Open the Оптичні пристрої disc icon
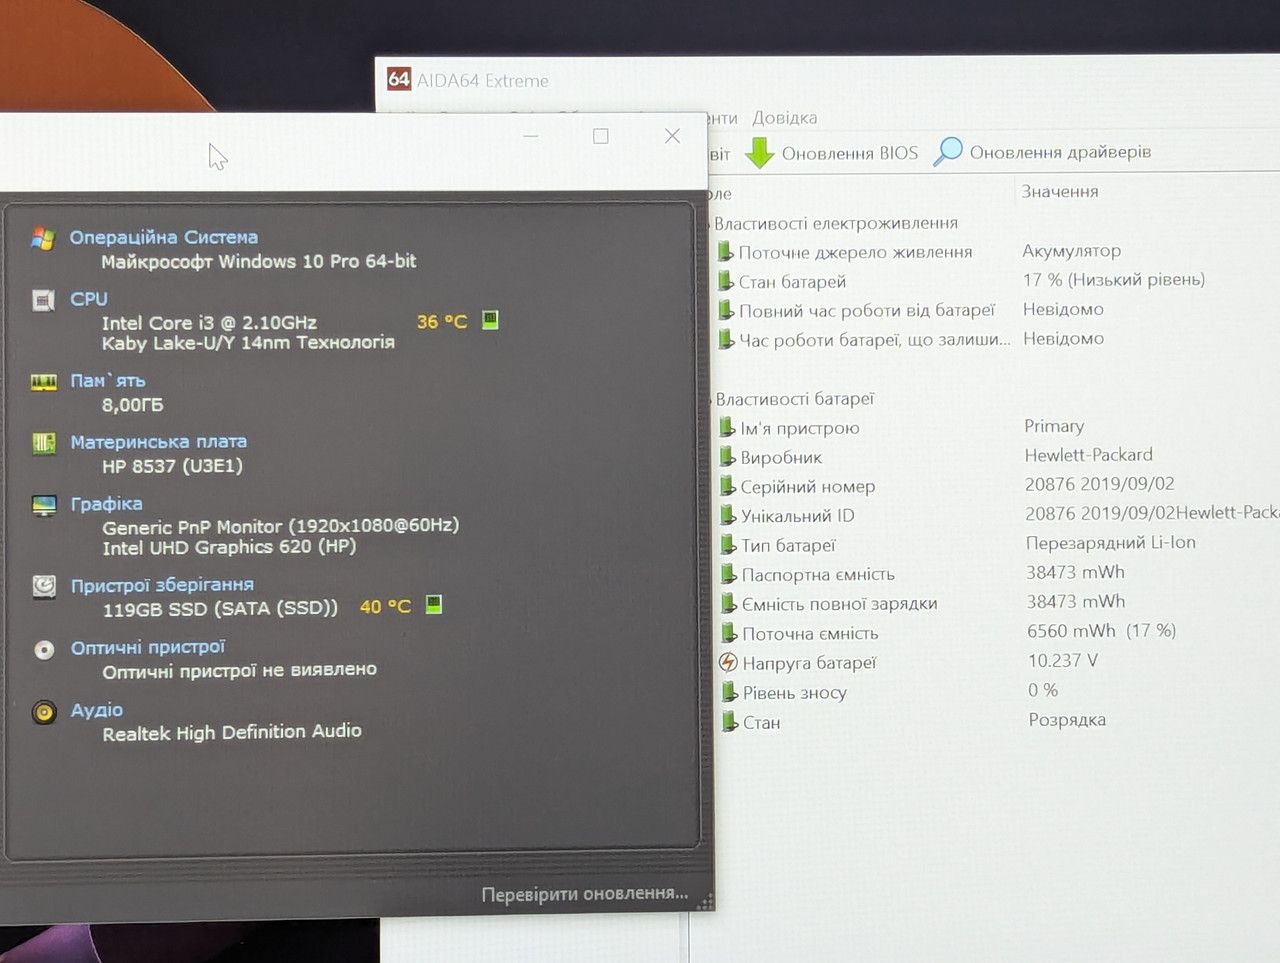1280x963 pixels. (x=44, y=650)
